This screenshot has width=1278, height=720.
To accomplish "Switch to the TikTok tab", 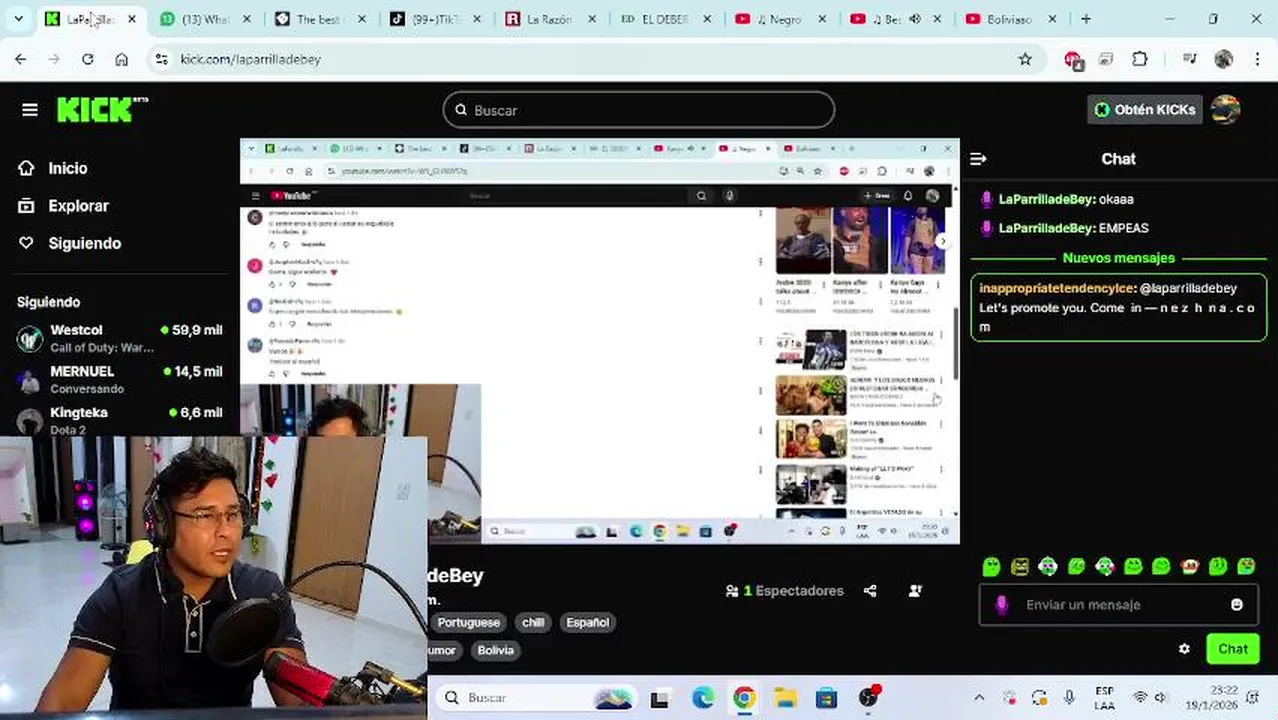I will click(435, 19).
